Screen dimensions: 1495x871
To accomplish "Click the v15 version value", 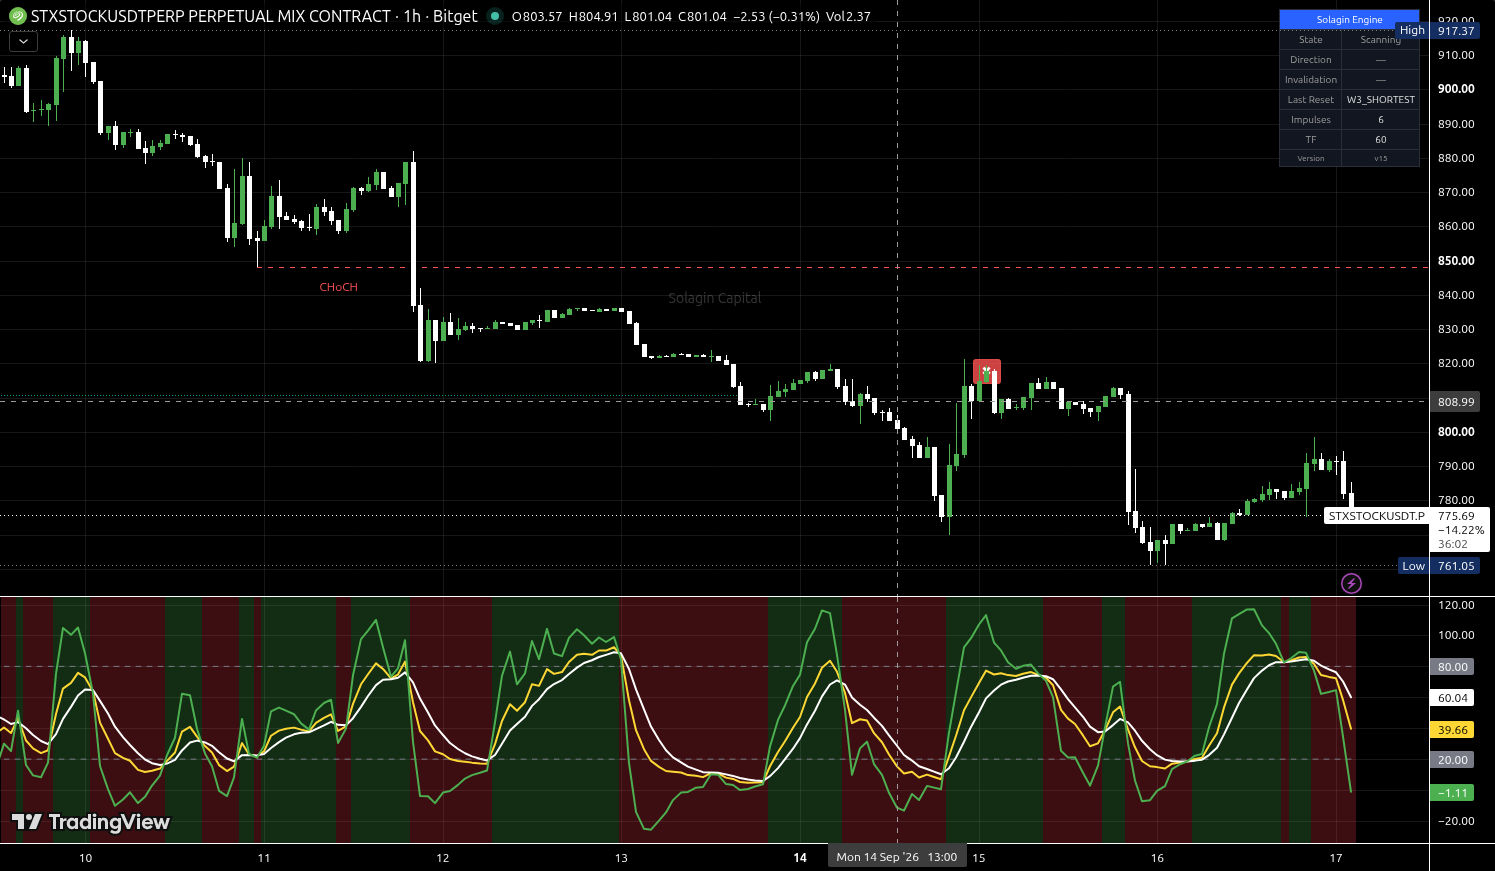I will click(1380, 158).
